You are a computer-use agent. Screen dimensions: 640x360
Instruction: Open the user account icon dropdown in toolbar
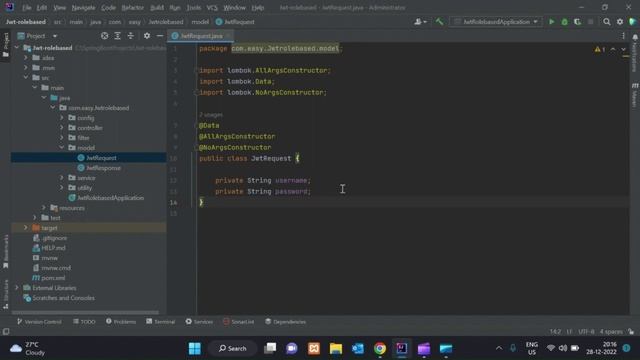(420, 22)
